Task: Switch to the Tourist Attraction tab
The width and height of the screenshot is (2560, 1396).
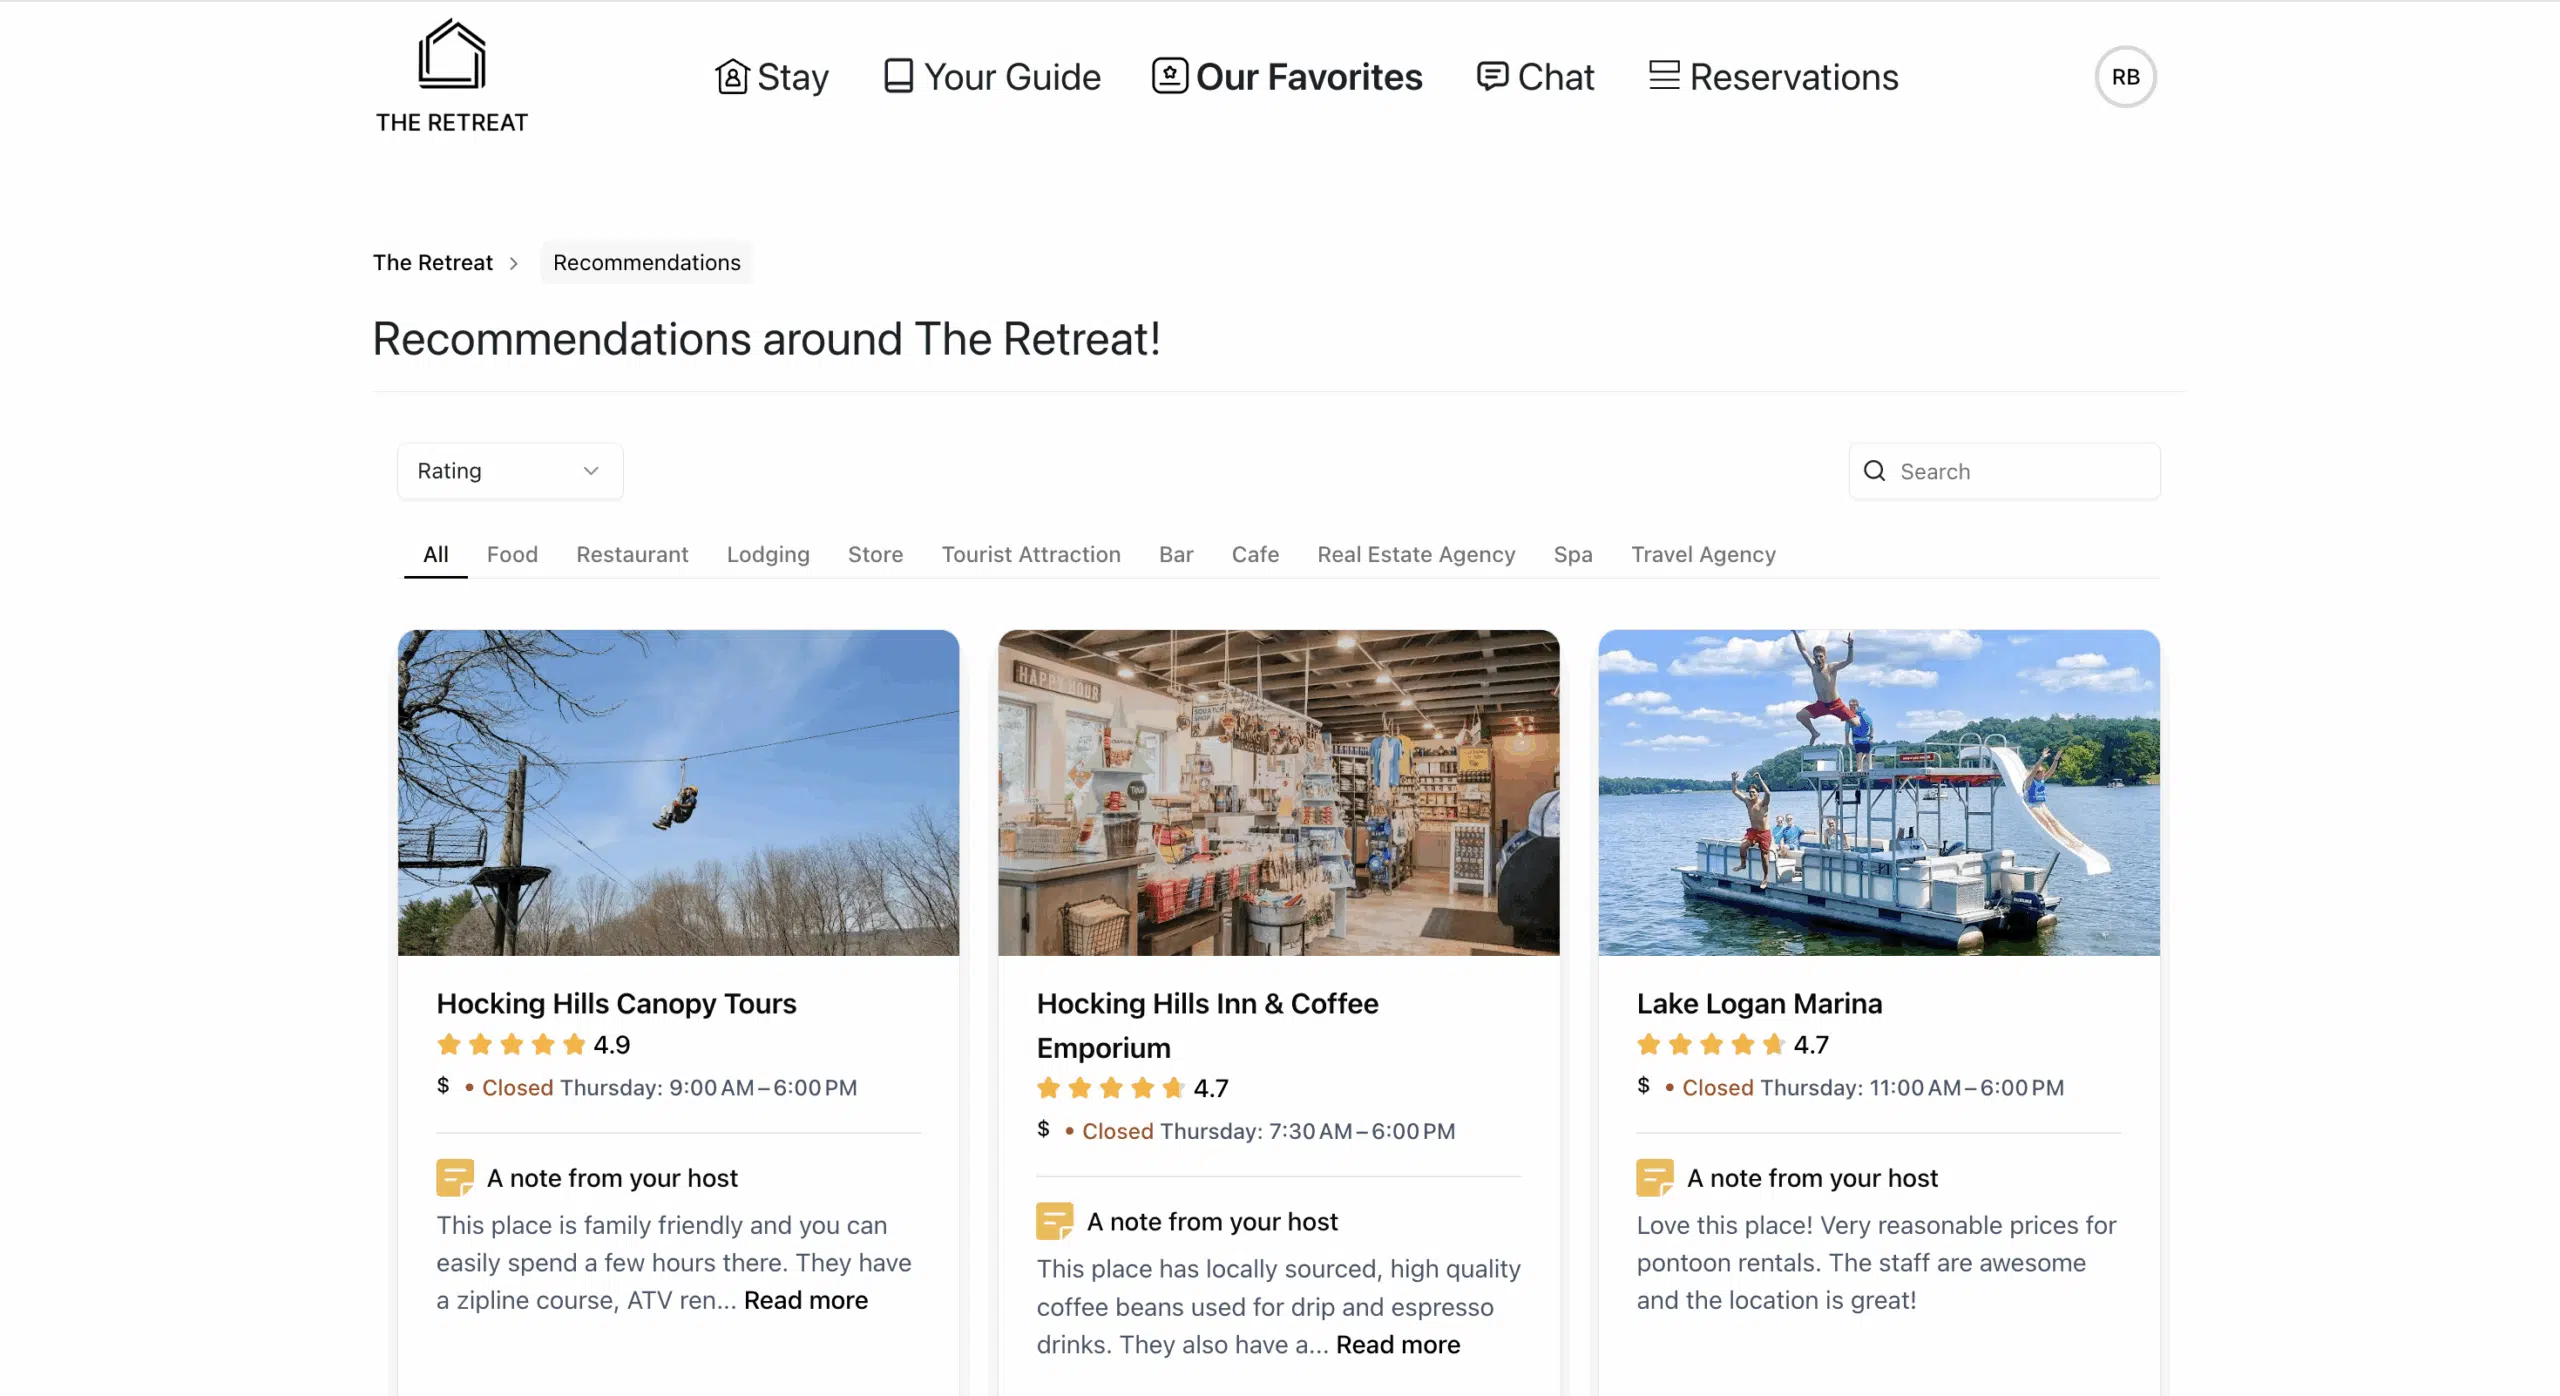Action: 1031,554
